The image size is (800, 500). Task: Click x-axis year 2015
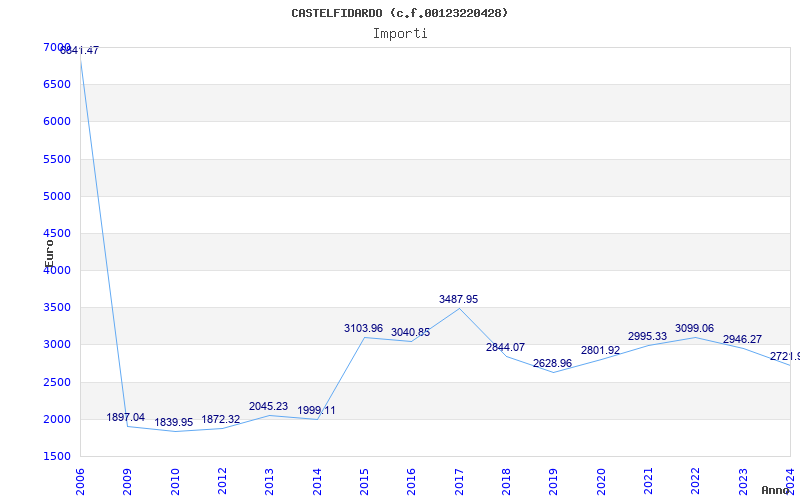(364, 482)
